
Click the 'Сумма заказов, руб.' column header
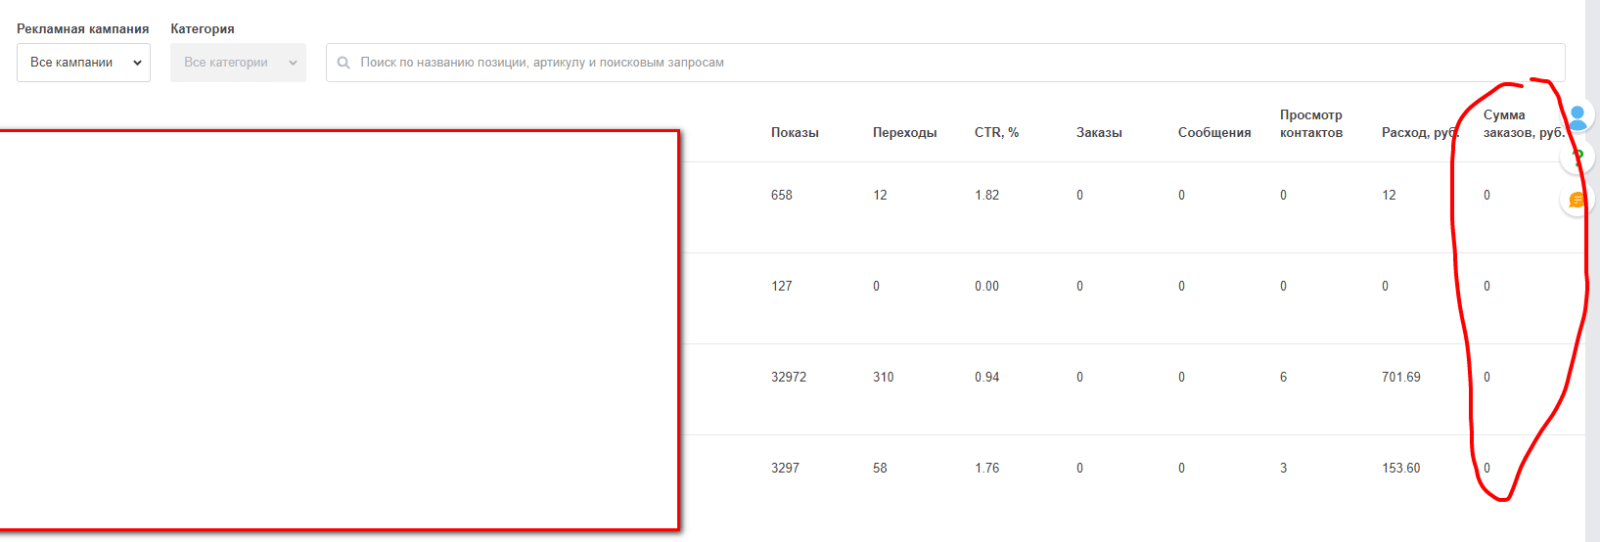(1523, 124)
